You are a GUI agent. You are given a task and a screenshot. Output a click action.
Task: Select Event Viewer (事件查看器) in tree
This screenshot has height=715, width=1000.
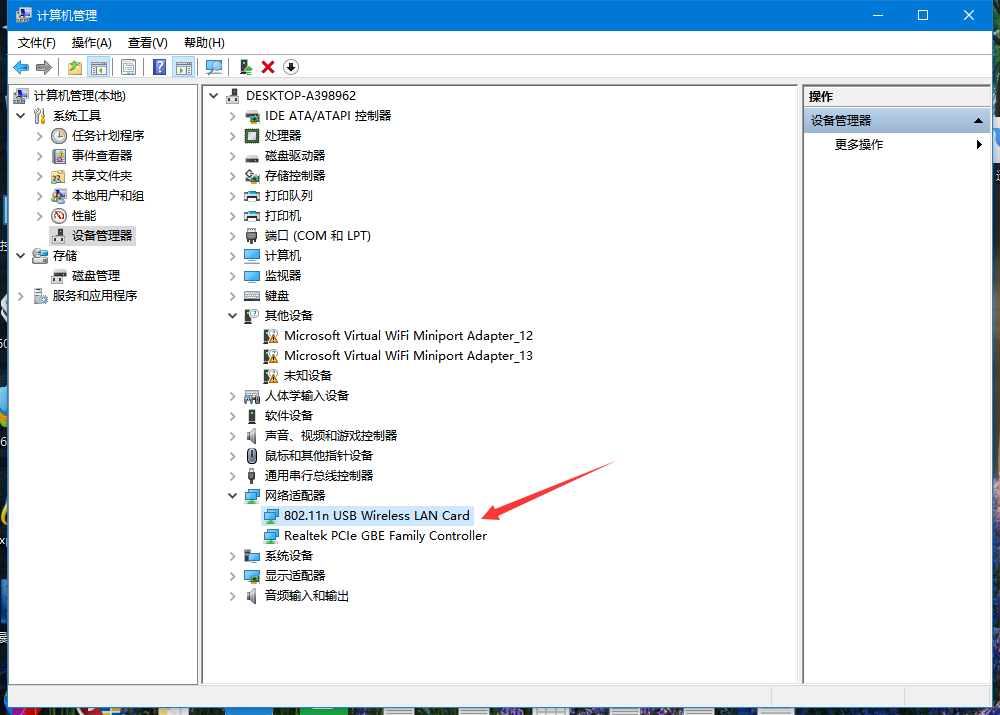click(102, 156)
